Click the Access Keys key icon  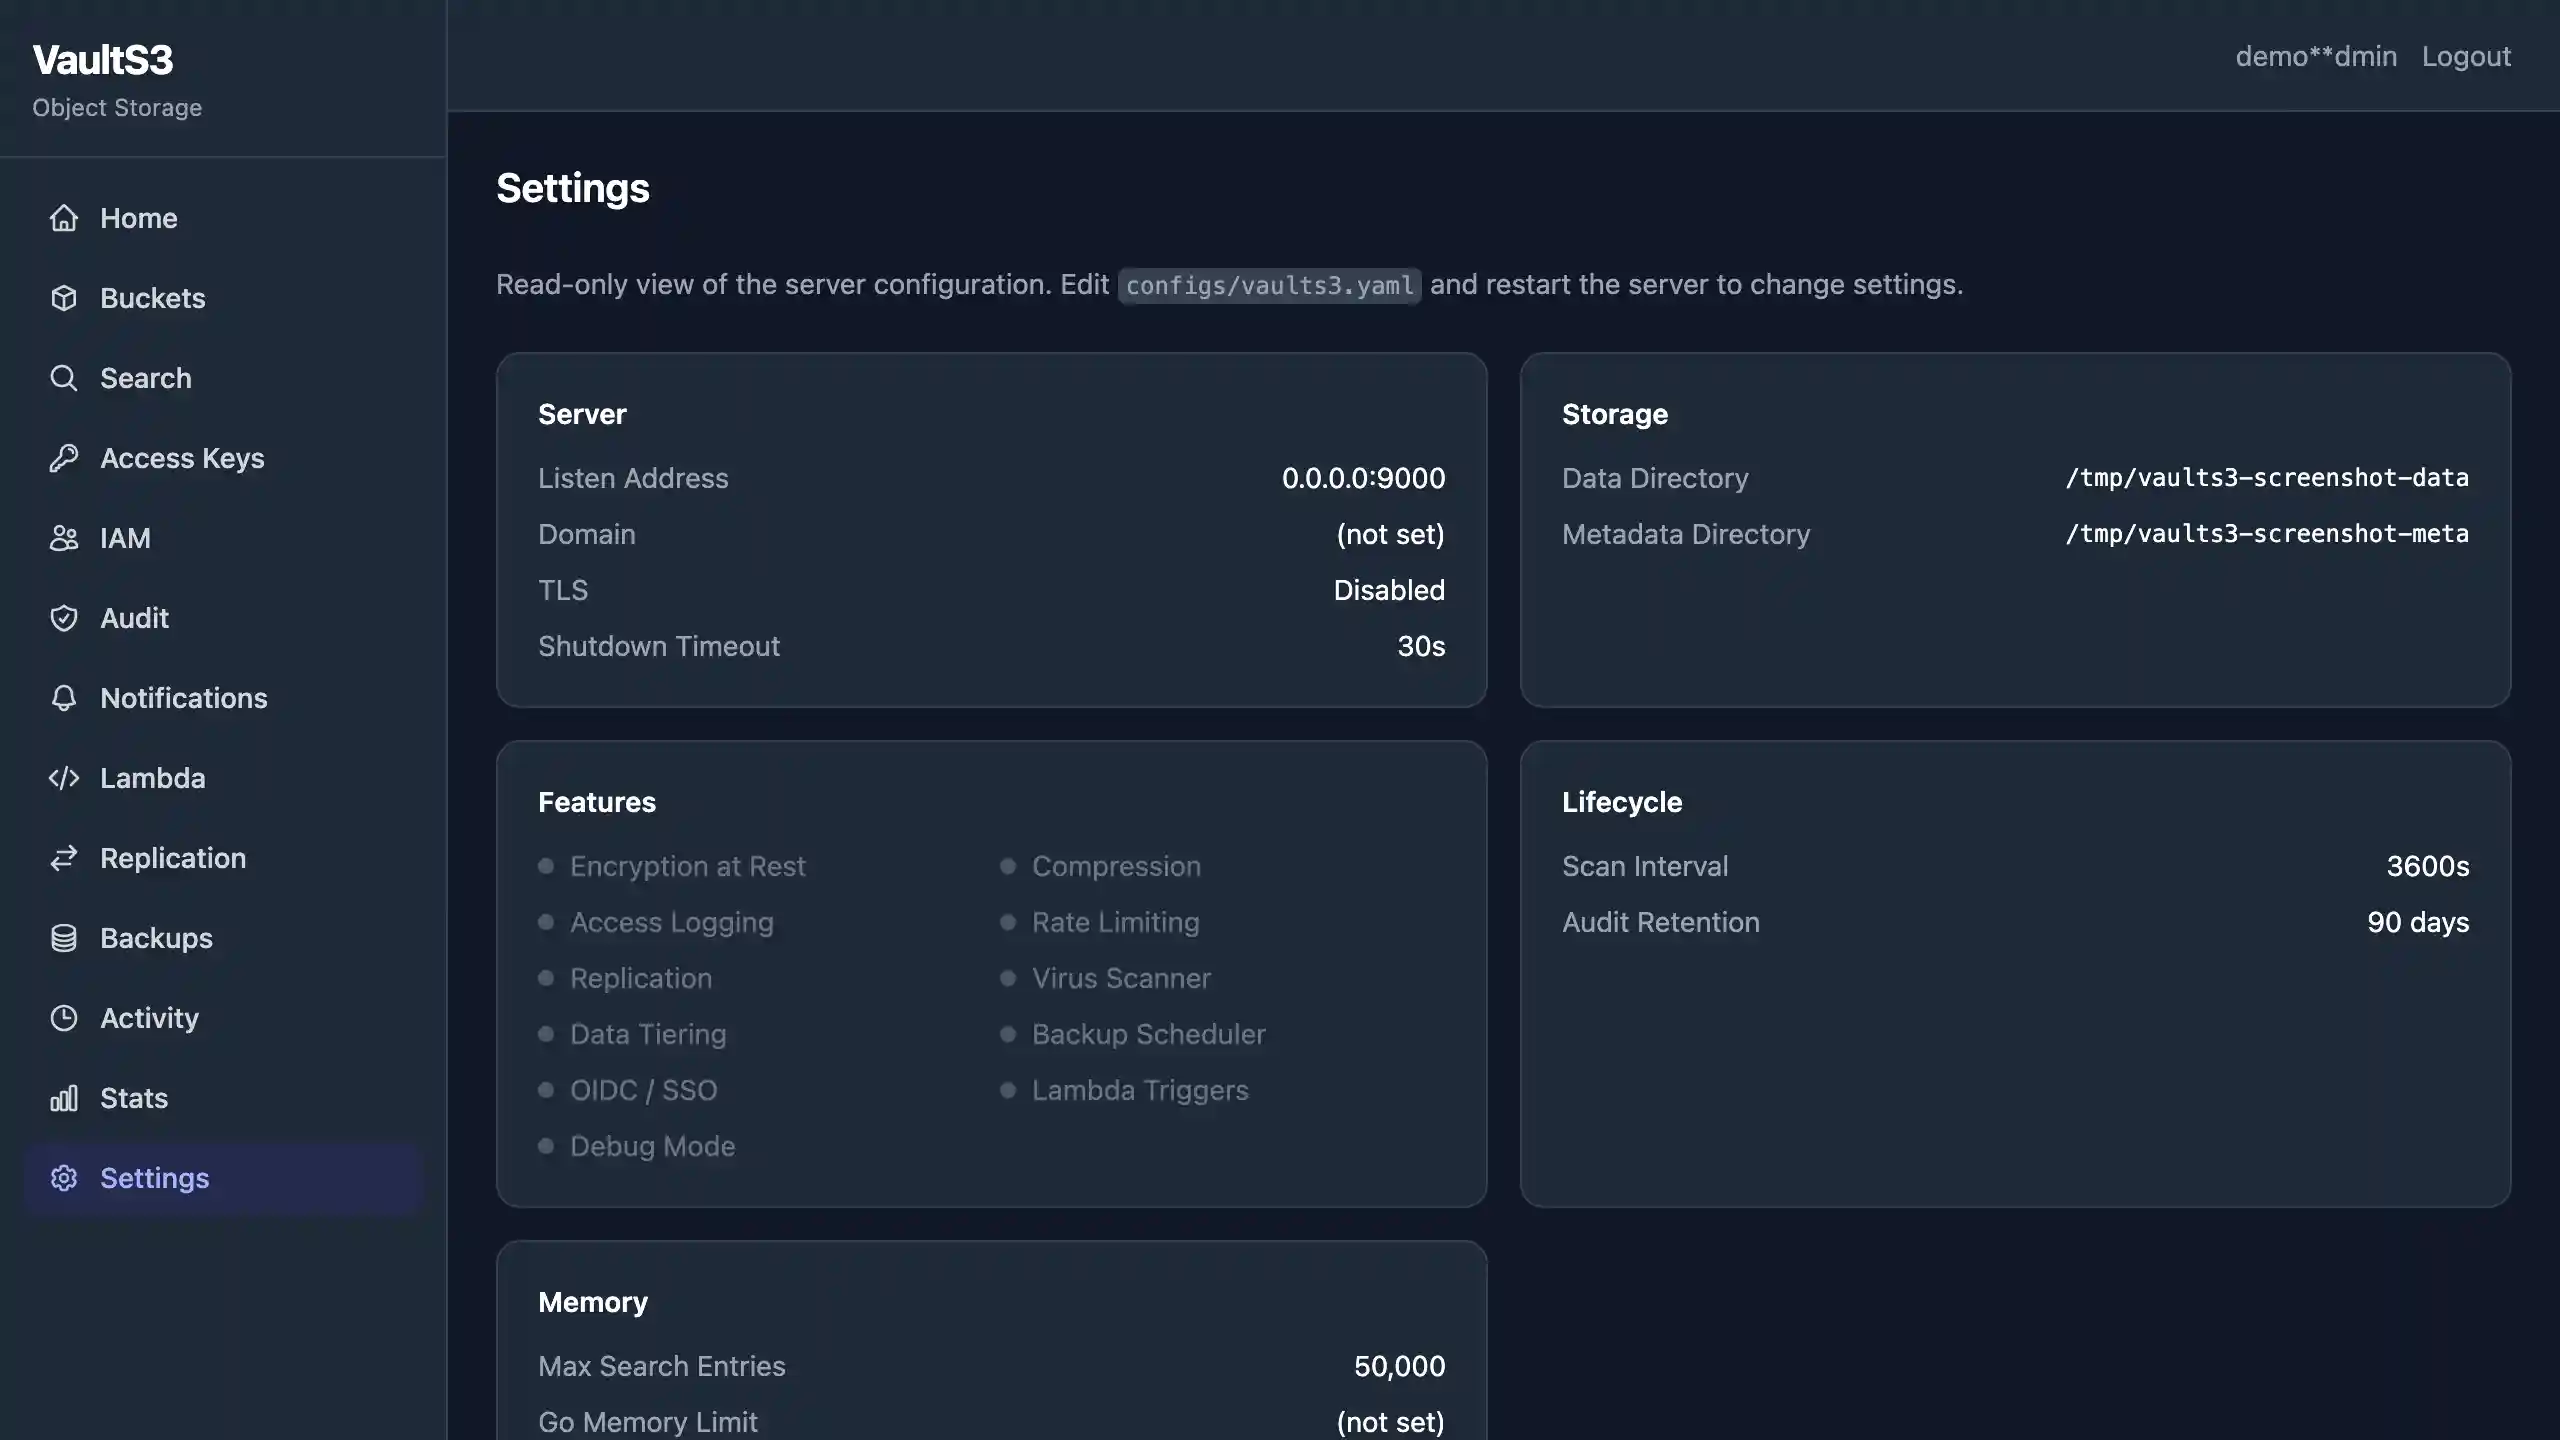(64, 458)
